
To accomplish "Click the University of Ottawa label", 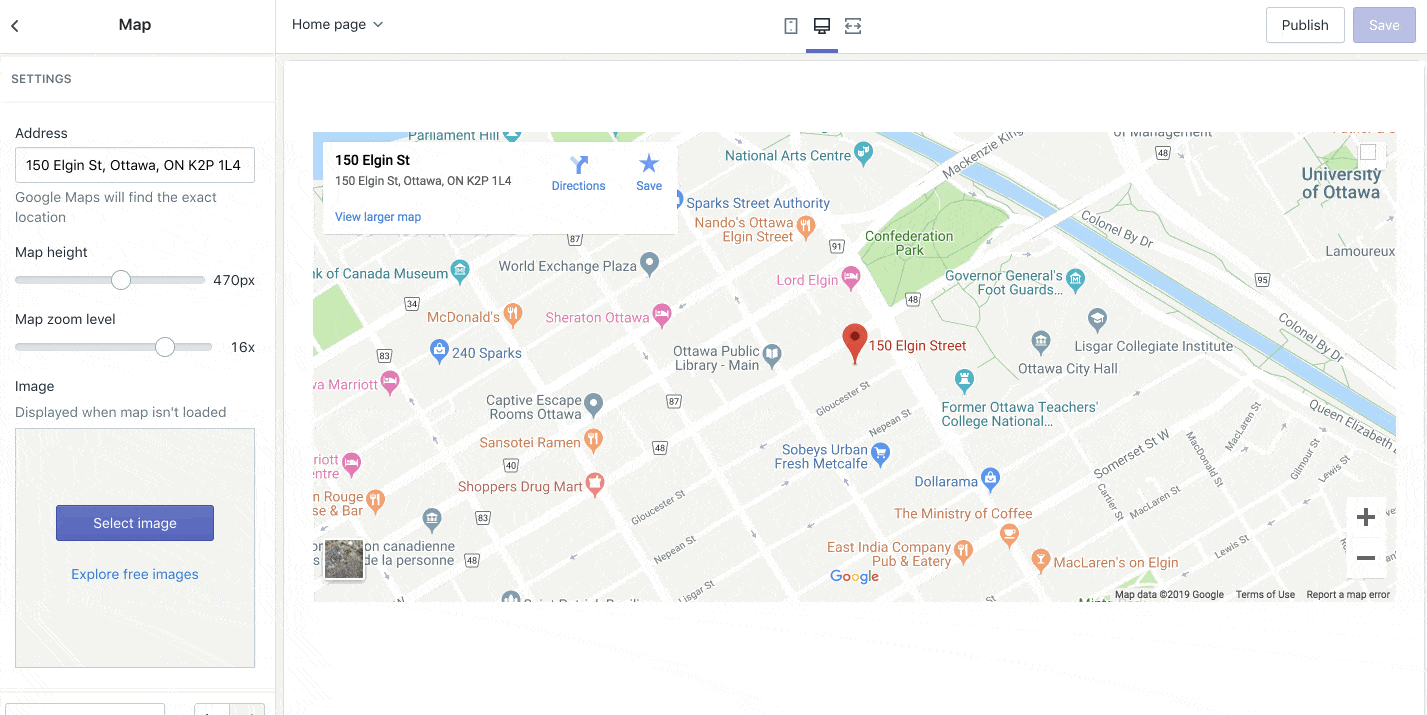I will pos(1341,183).
